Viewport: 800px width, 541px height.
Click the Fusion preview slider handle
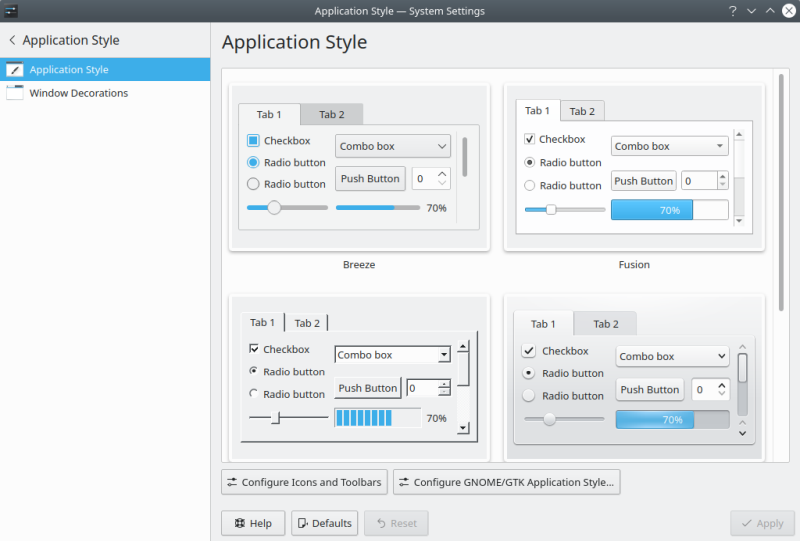click(x=551, y=209)
